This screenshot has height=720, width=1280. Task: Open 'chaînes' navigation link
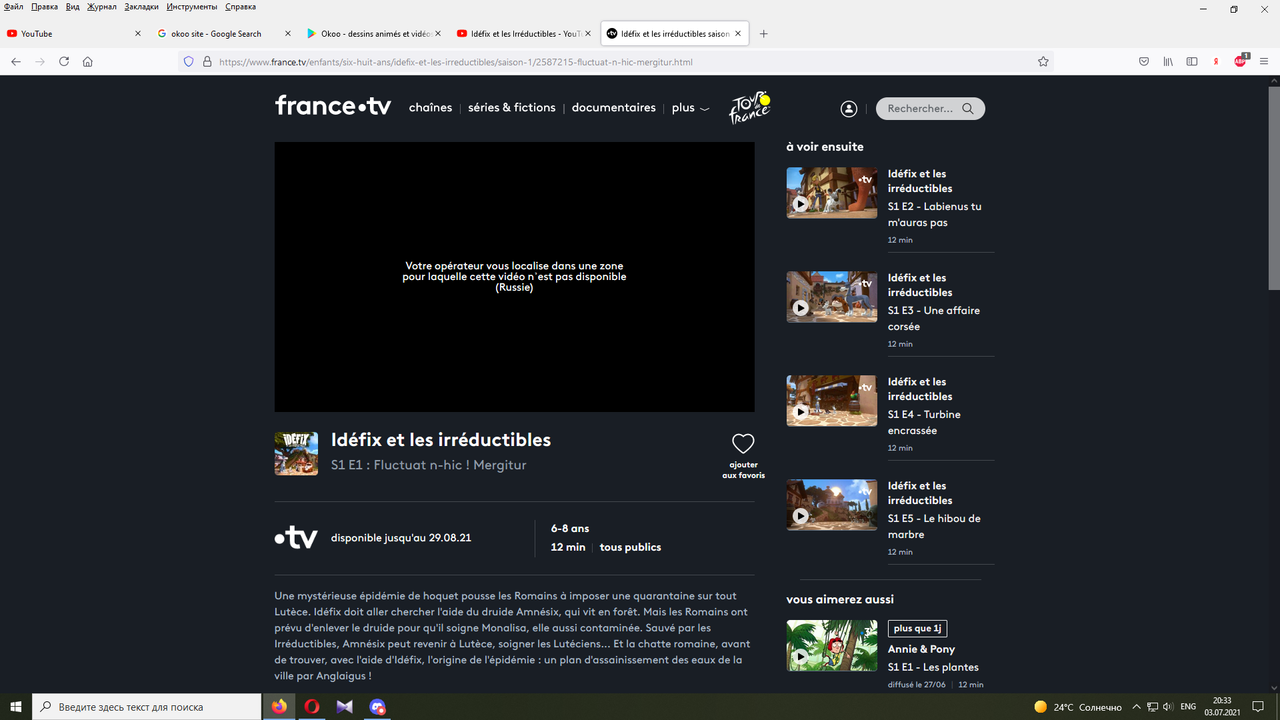point(430,107)
